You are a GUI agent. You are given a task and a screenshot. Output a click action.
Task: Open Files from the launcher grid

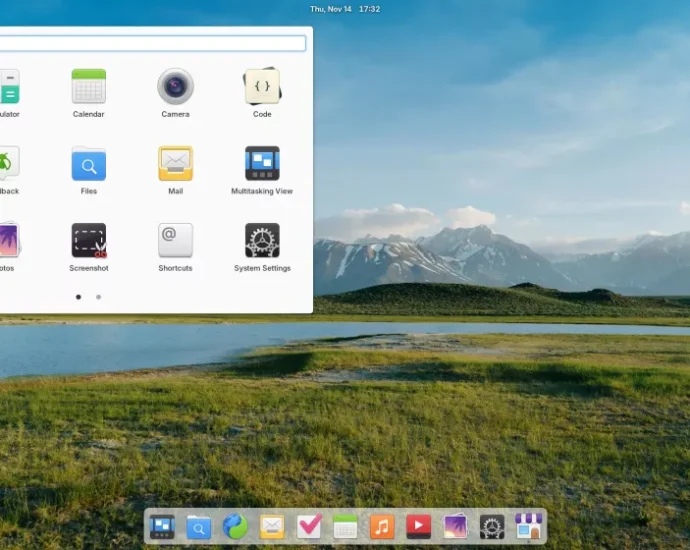click(x=88, y=164)
